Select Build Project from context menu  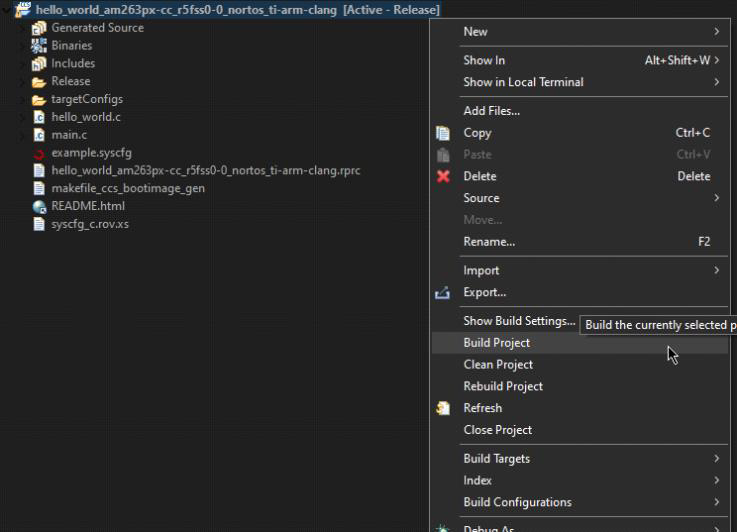click(497, 343)
